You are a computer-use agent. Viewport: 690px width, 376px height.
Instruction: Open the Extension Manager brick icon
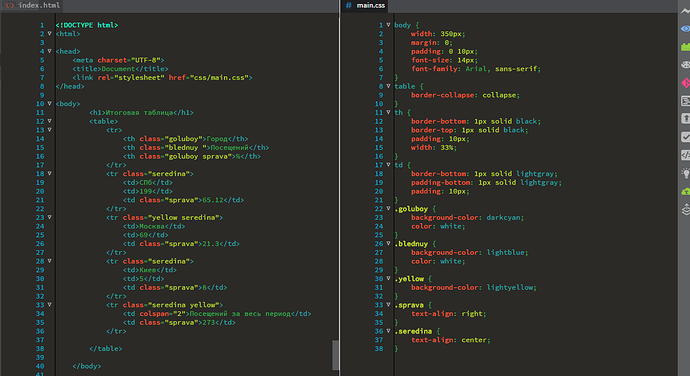click(x=686, y=47)
